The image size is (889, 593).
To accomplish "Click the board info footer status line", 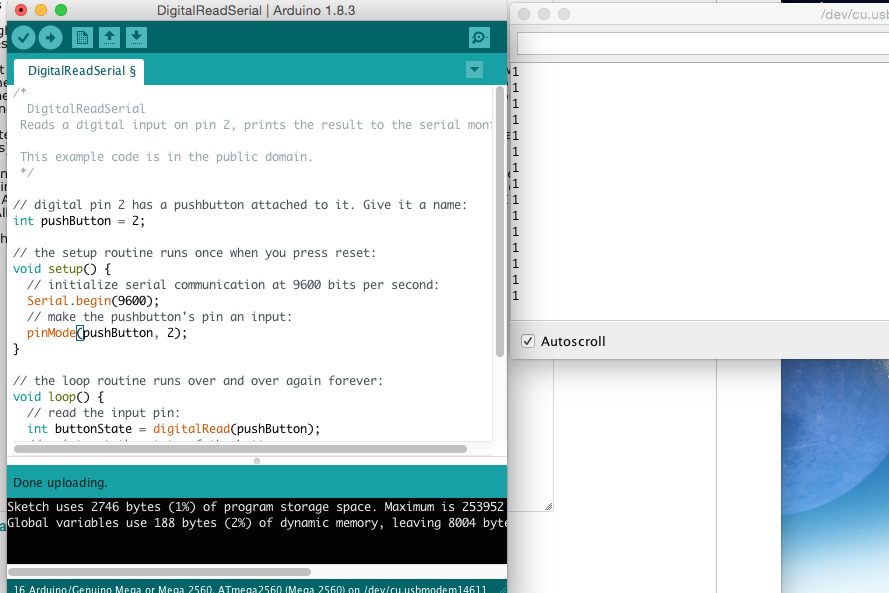I will pyautogui.click(x=249, y=589).
